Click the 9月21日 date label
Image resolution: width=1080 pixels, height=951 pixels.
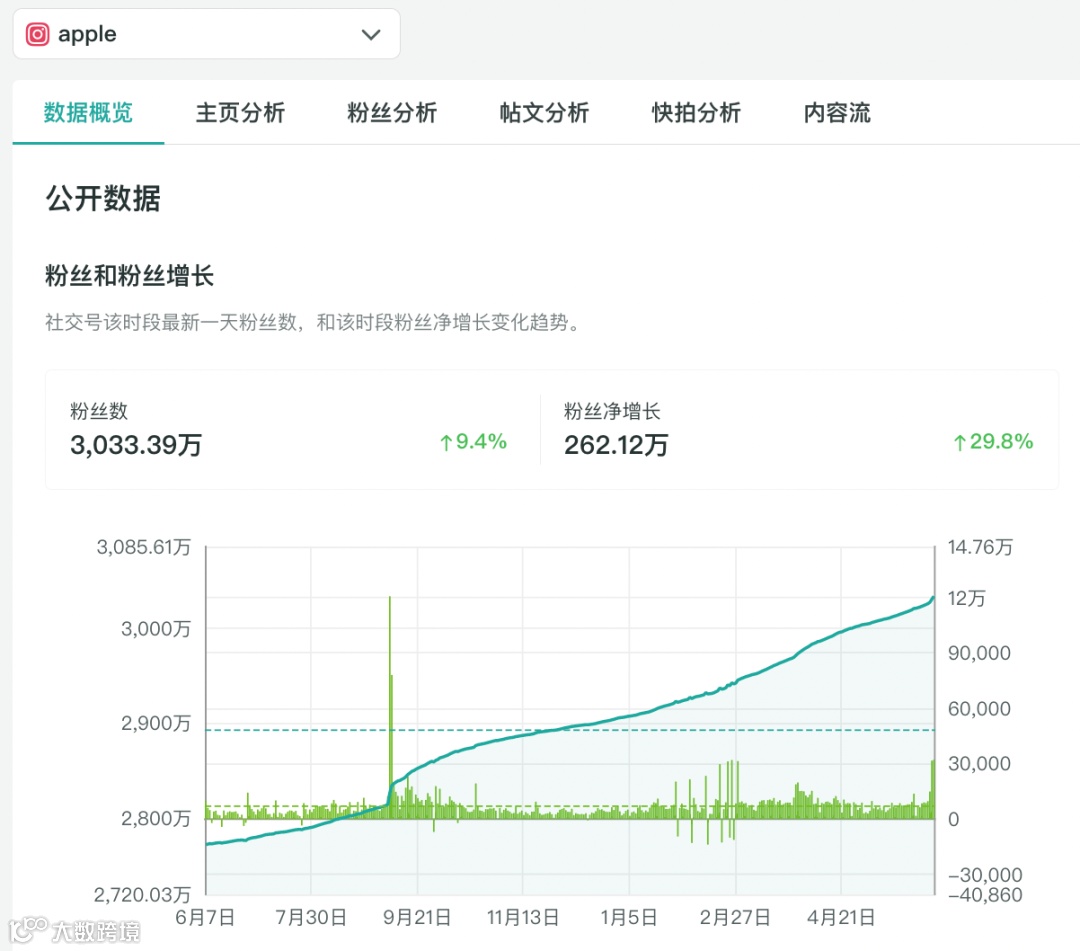pyautogui.click(x=417, y=917)
